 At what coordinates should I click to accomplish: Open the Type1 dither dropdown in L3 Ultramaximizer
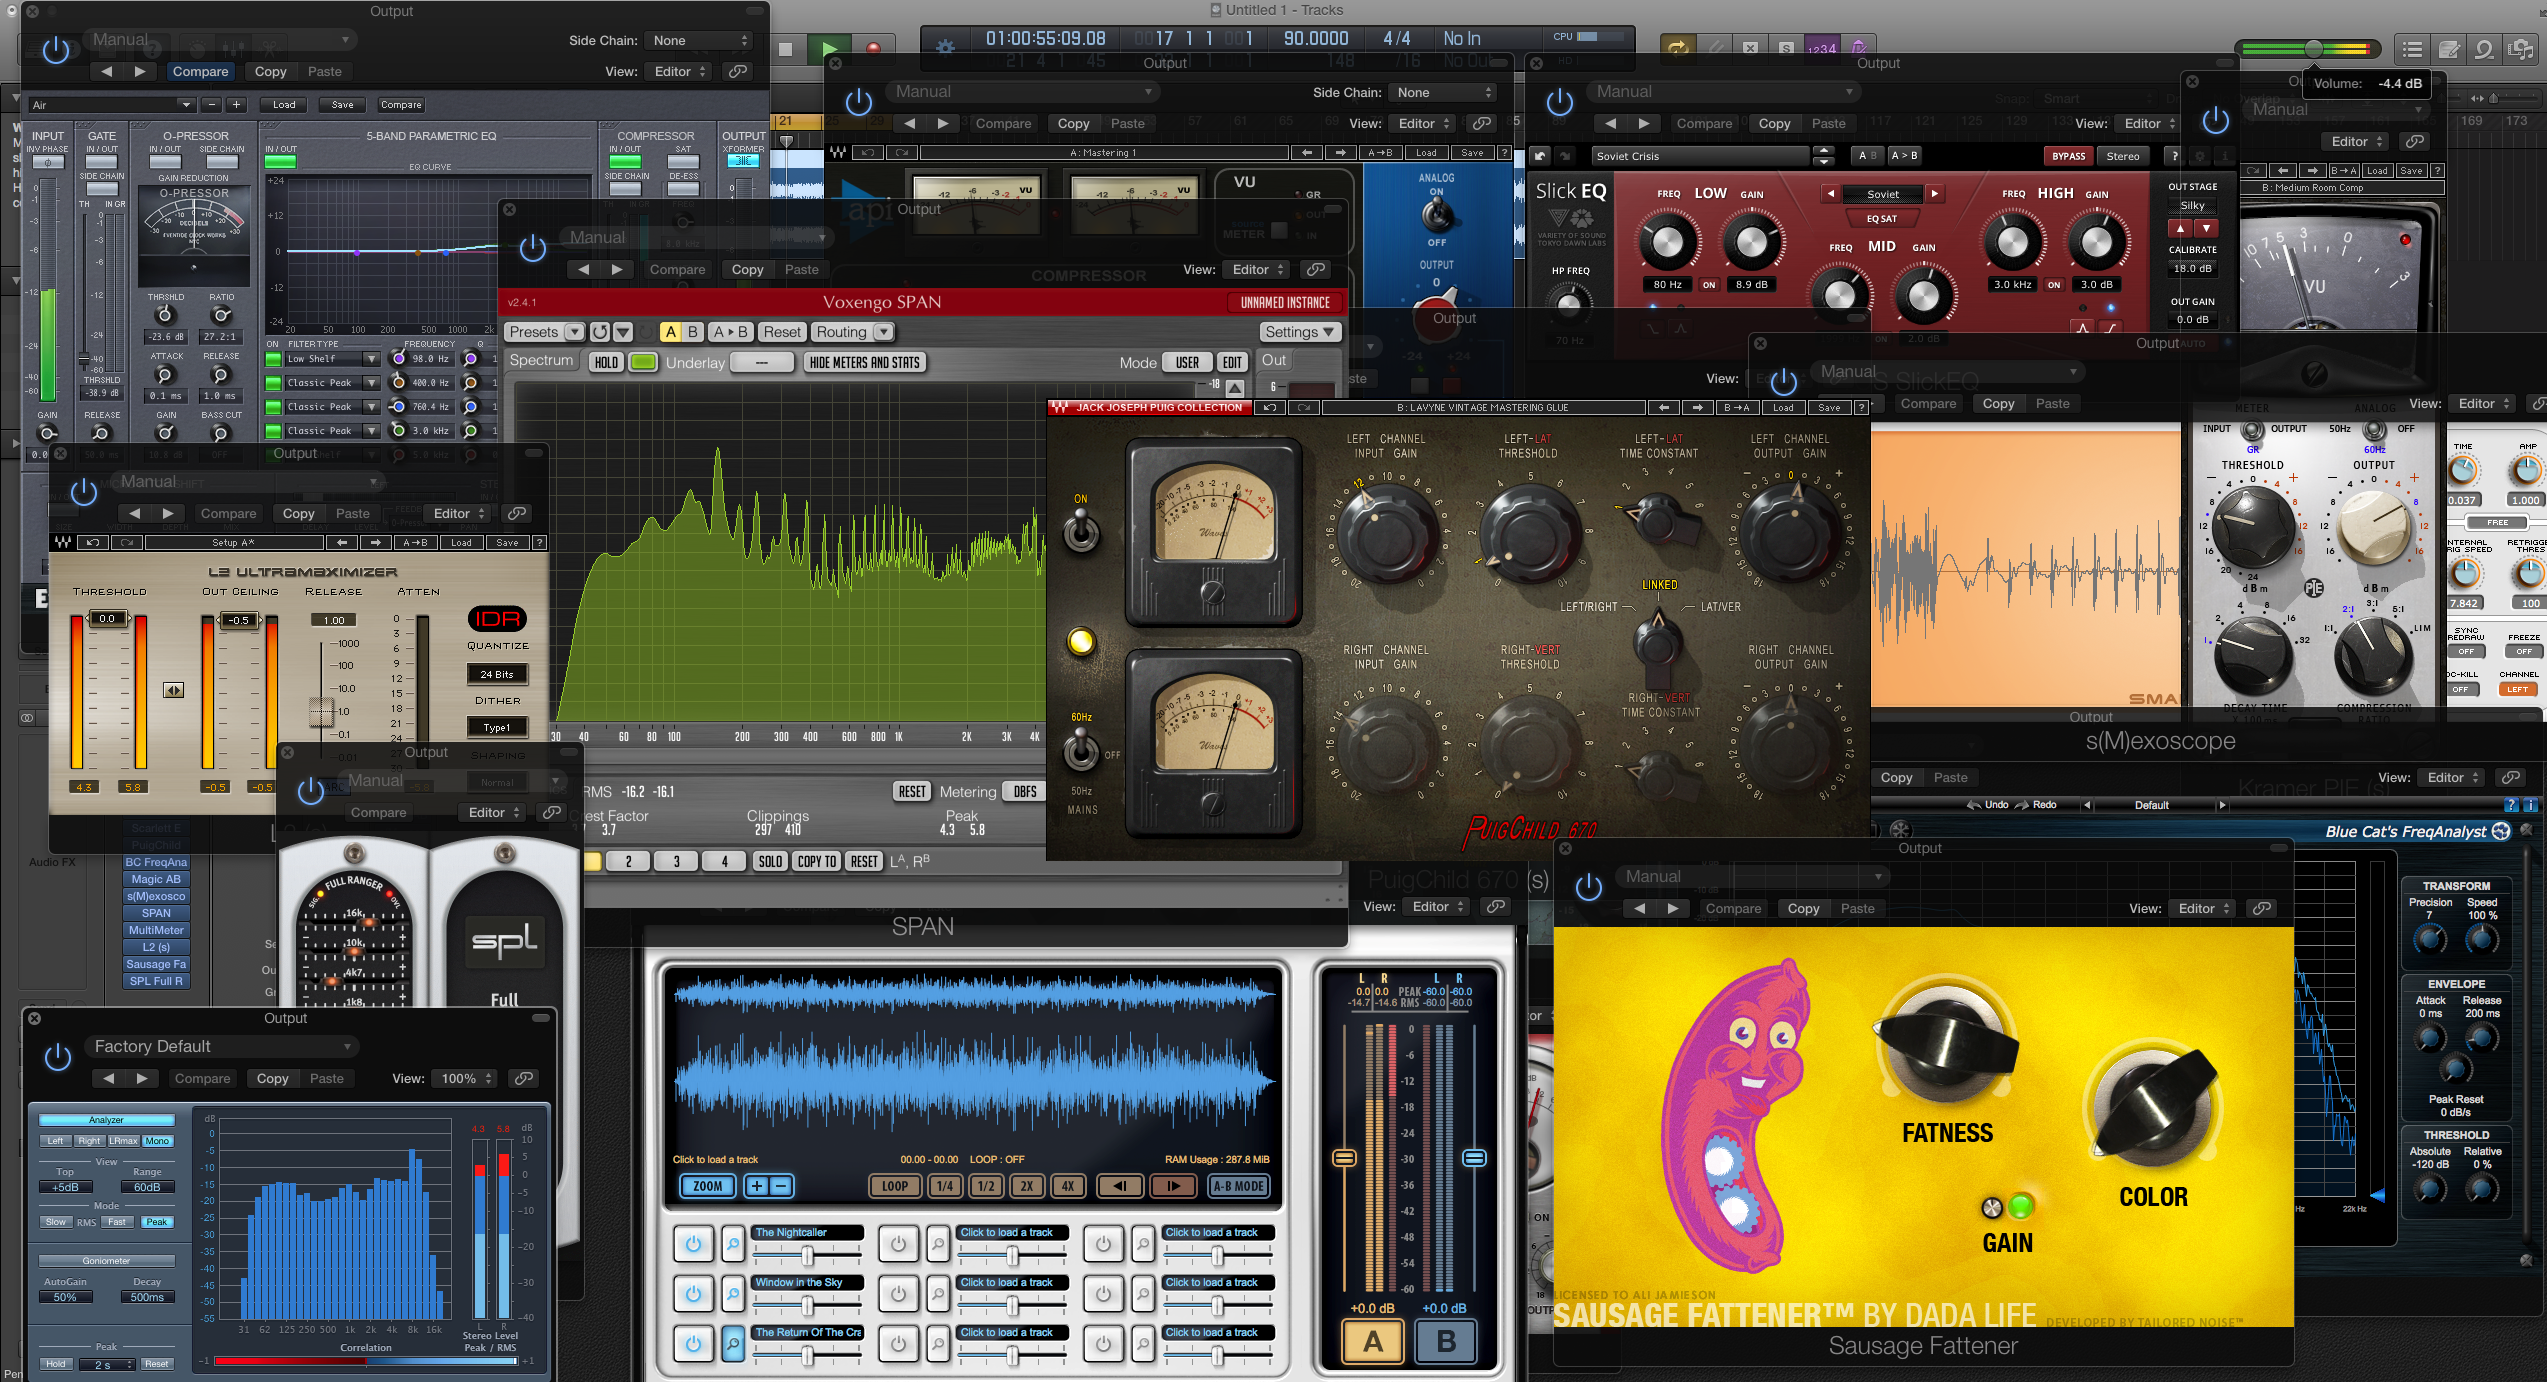[x=497, y=728]
